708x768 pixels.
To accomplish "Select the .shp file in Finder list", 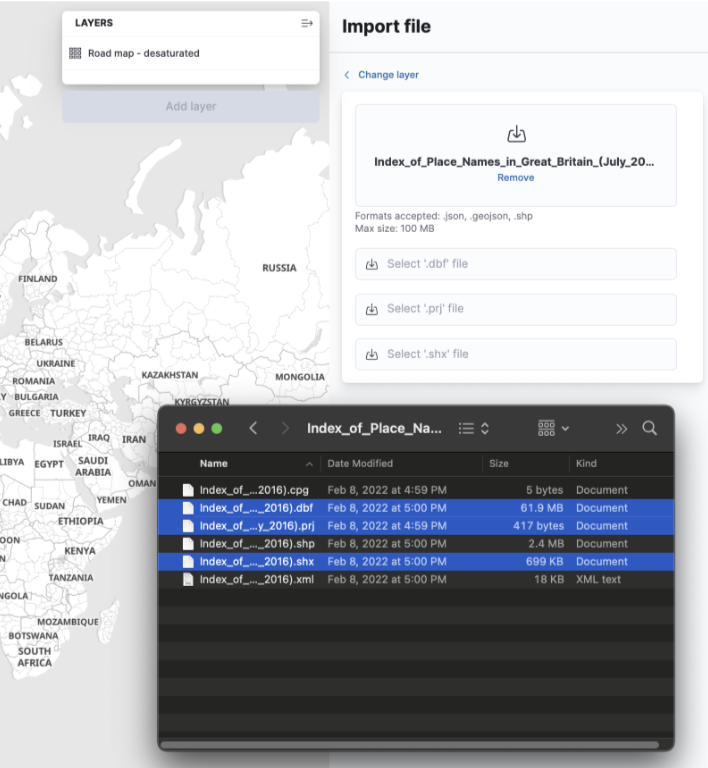I will click(256, 544).
